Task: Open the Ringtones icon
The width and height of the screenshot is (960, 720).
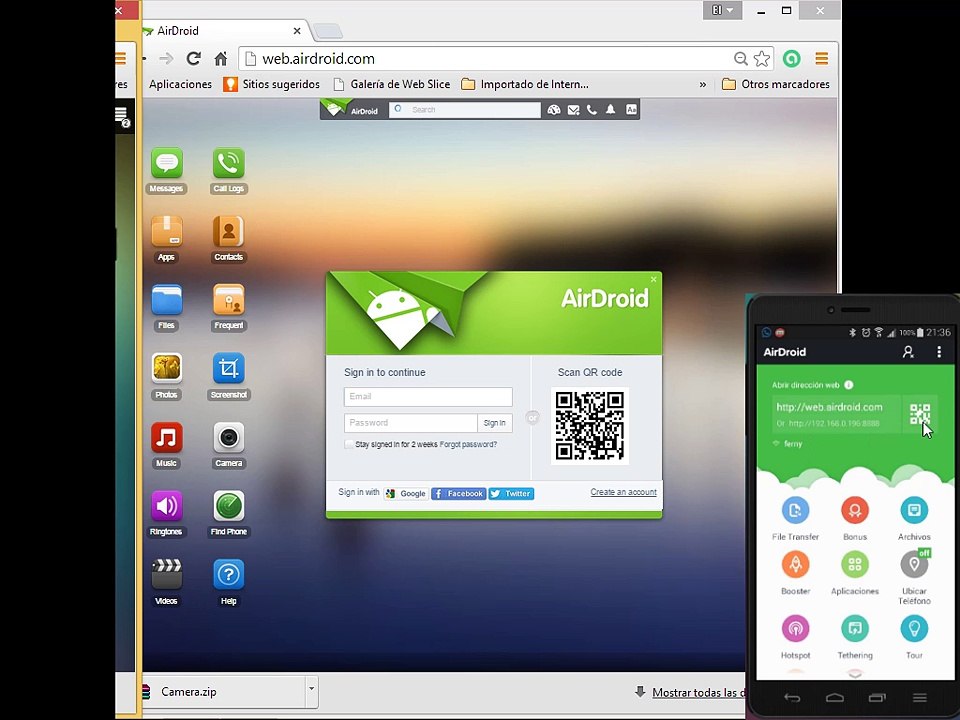Action: click(x=167, y=506)
